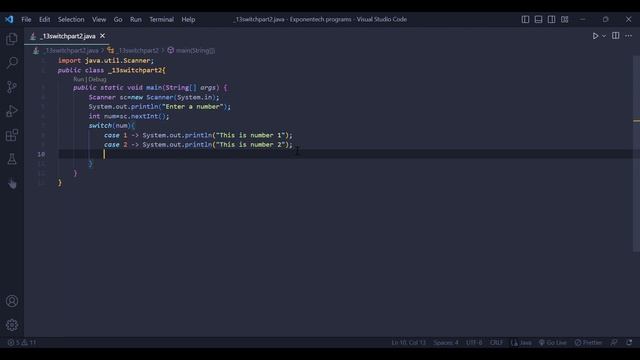Image resolution: width=640 pixels, height=360 pixels.
Task: Open the Explorer view in activity bar
Action: pyautogui.click(x=12, y=39)
